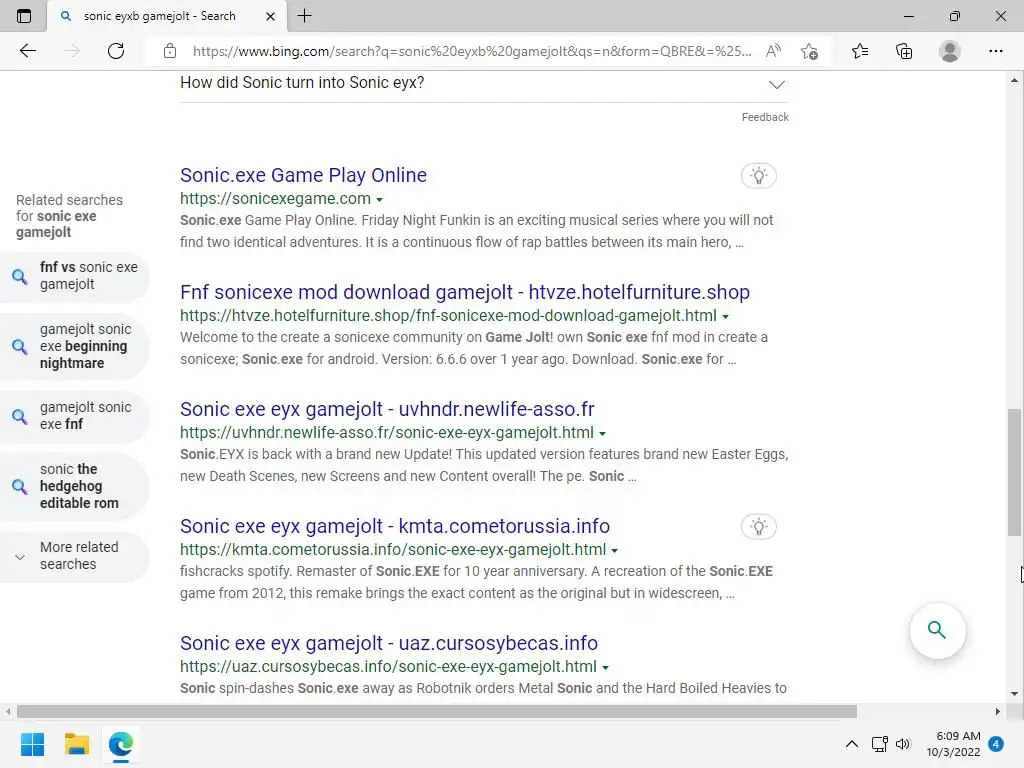This screenshot has height=768, width=1024.
Task: Open the Windows Start menu
Action: [x=32, y=744]
